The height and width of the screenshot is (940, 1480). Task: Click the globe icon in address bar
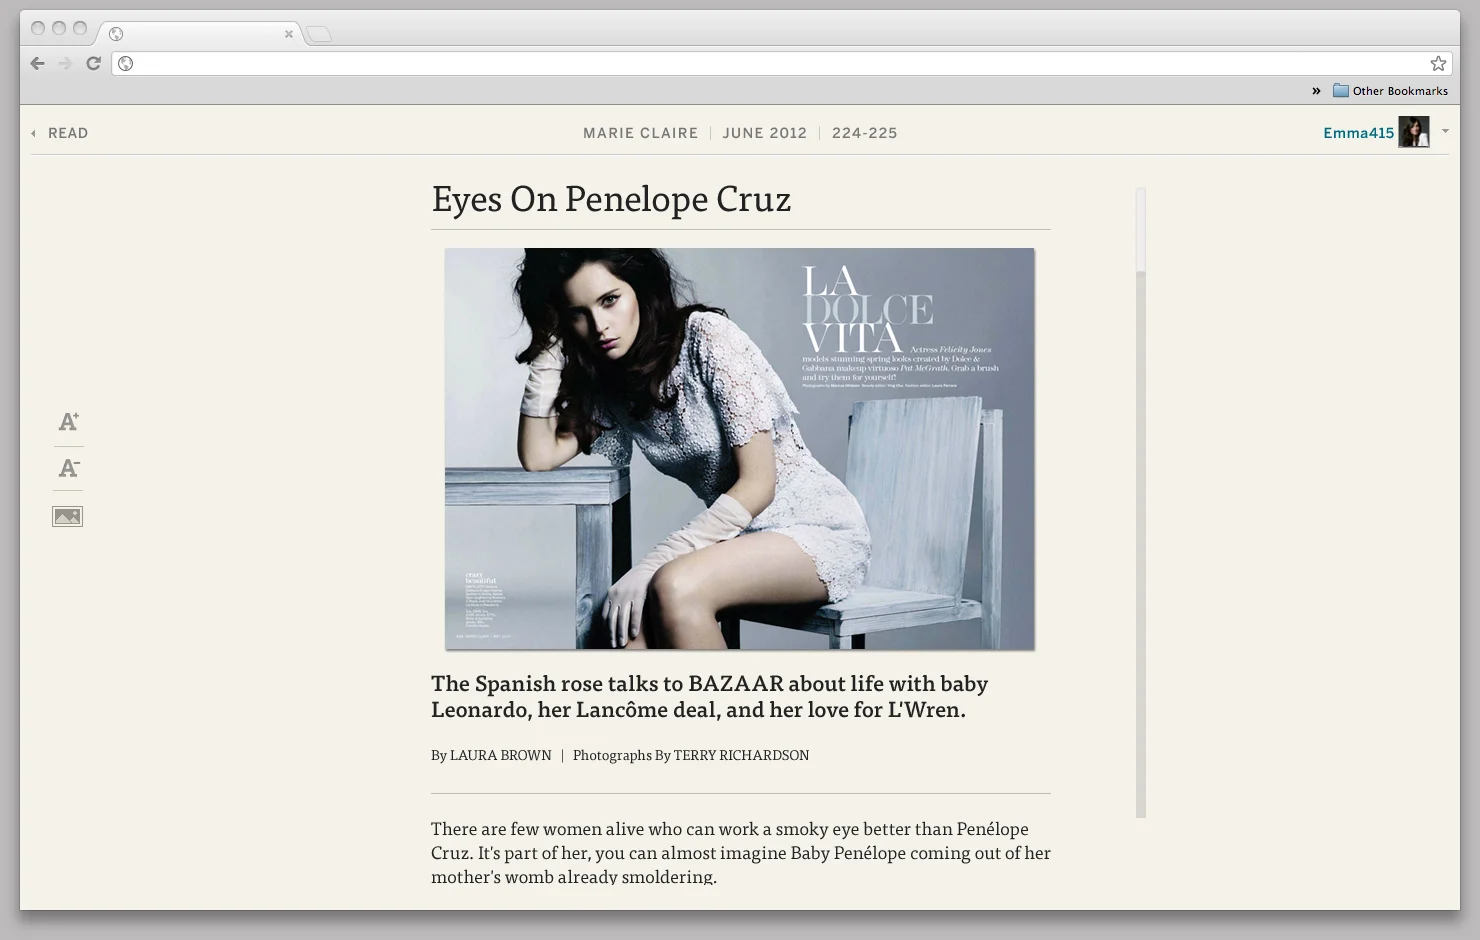[x=125, y=63]
